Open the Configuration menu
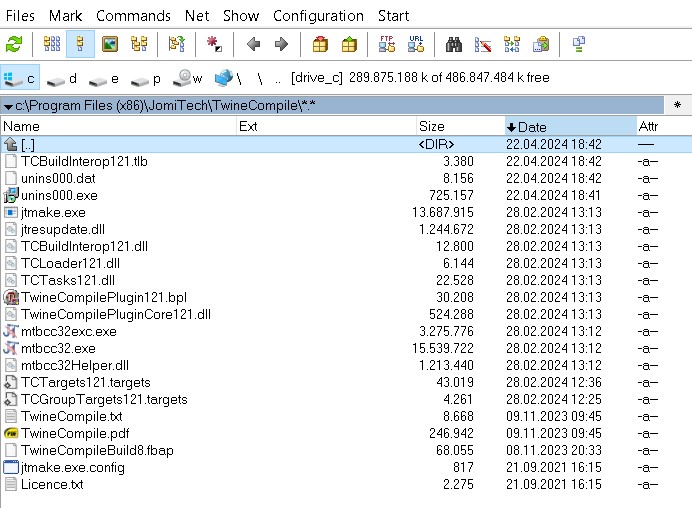692x508 pixels. pos(318,15)
